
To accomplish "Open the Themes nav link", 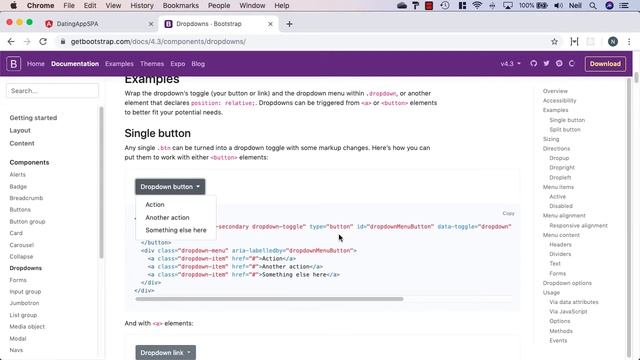I will (x=152, y=64).
